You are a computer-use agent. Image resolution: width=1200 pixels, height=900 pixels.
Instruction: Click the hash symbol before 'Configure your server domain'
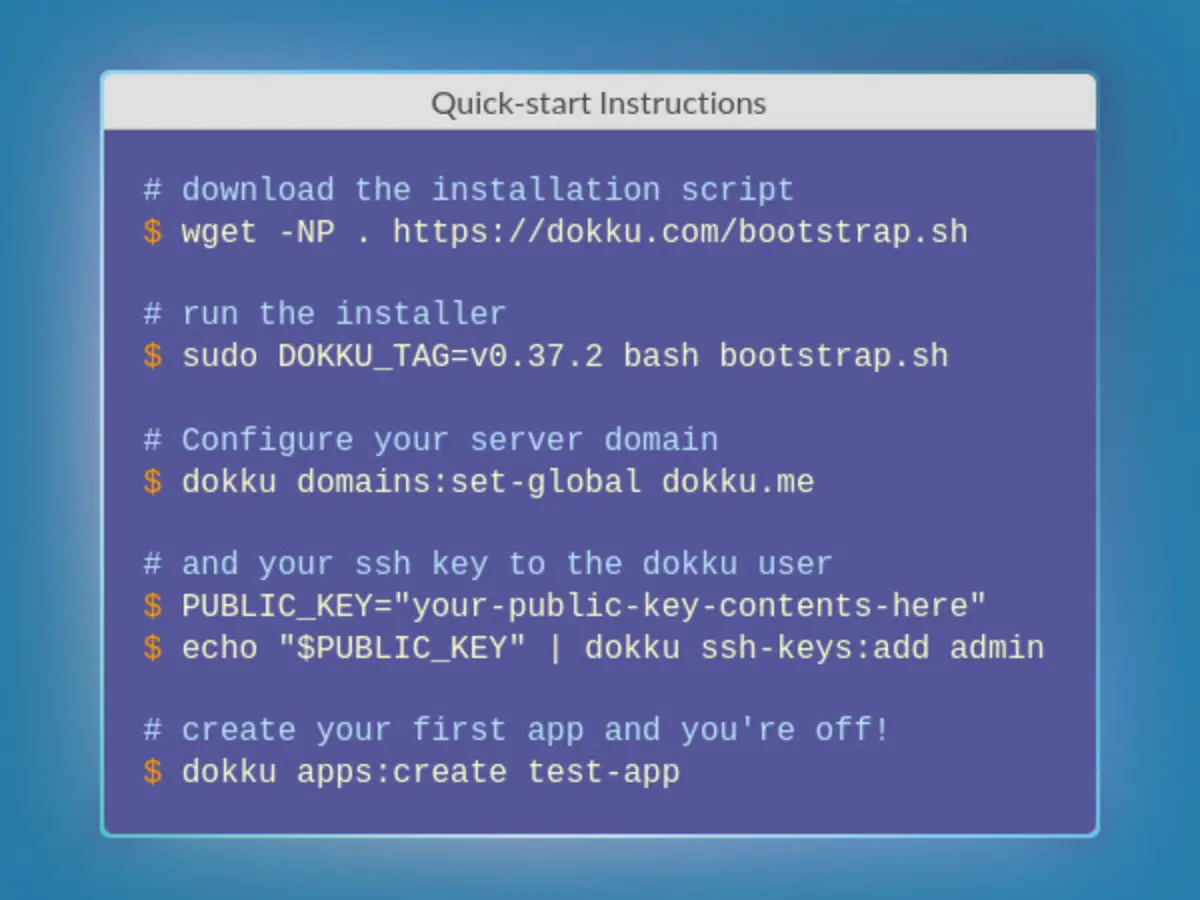tap(152, 439)
